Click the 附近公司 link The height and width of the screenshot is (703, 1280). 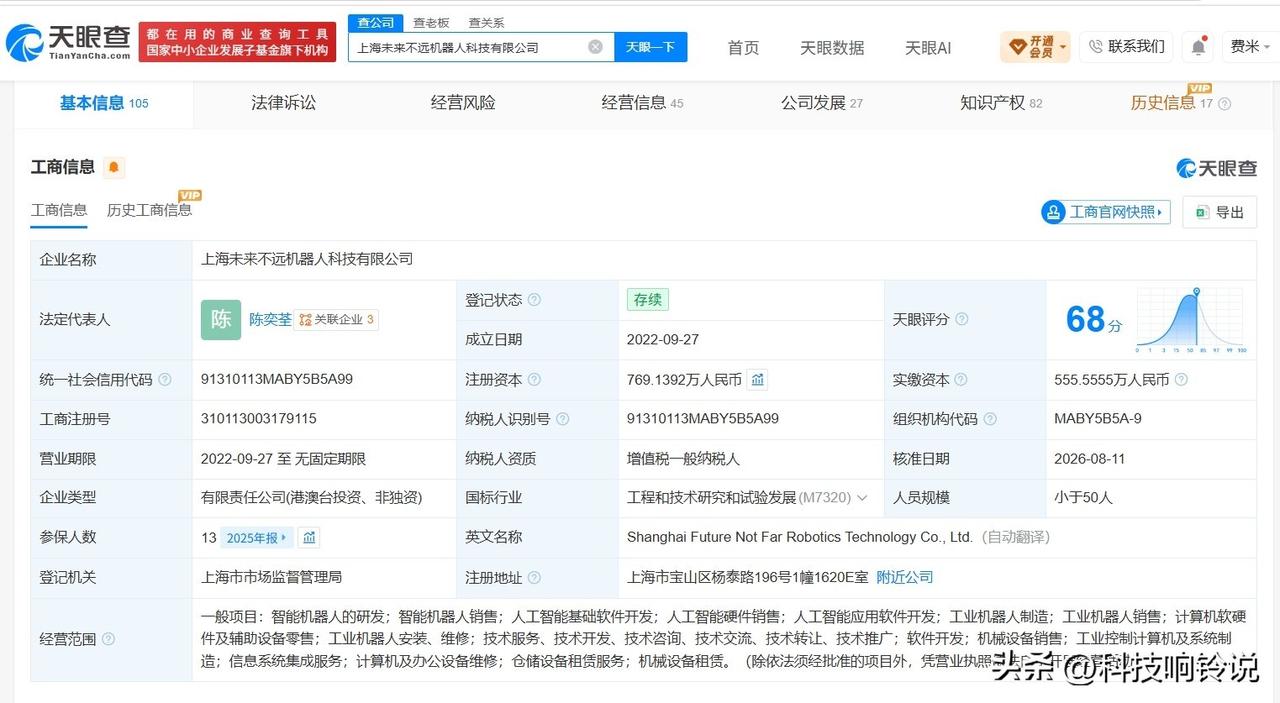pyautogui.click(x=904, y=577)
